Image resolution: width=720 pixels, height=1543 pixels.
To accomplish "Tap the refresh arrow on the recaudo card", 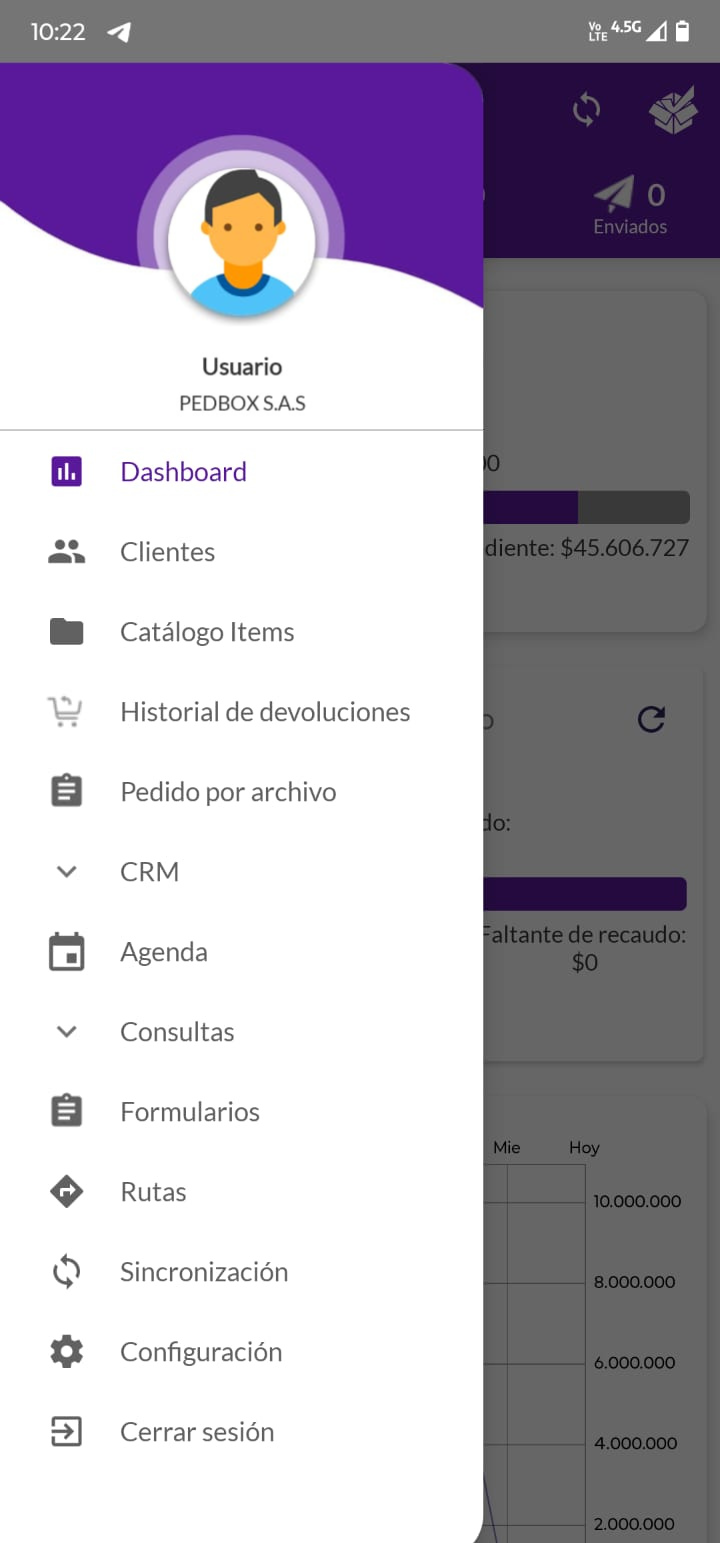I will 651,719.
